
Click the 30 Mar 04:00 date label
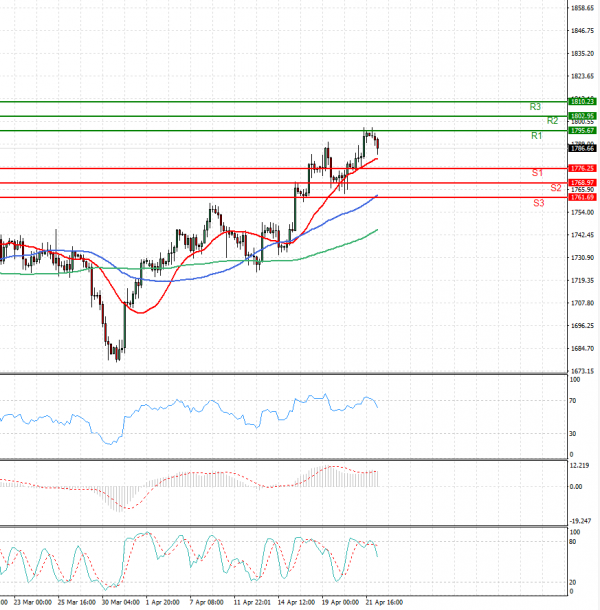[121, 602]
